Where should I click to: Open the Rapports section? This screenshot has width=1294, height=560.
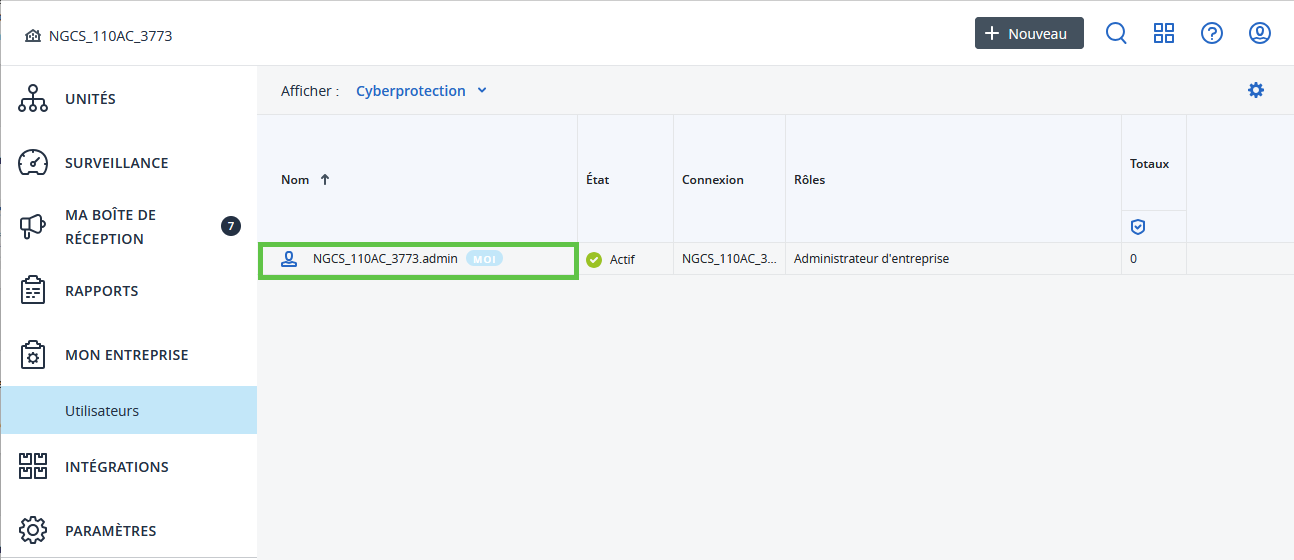tap(101, 291)
